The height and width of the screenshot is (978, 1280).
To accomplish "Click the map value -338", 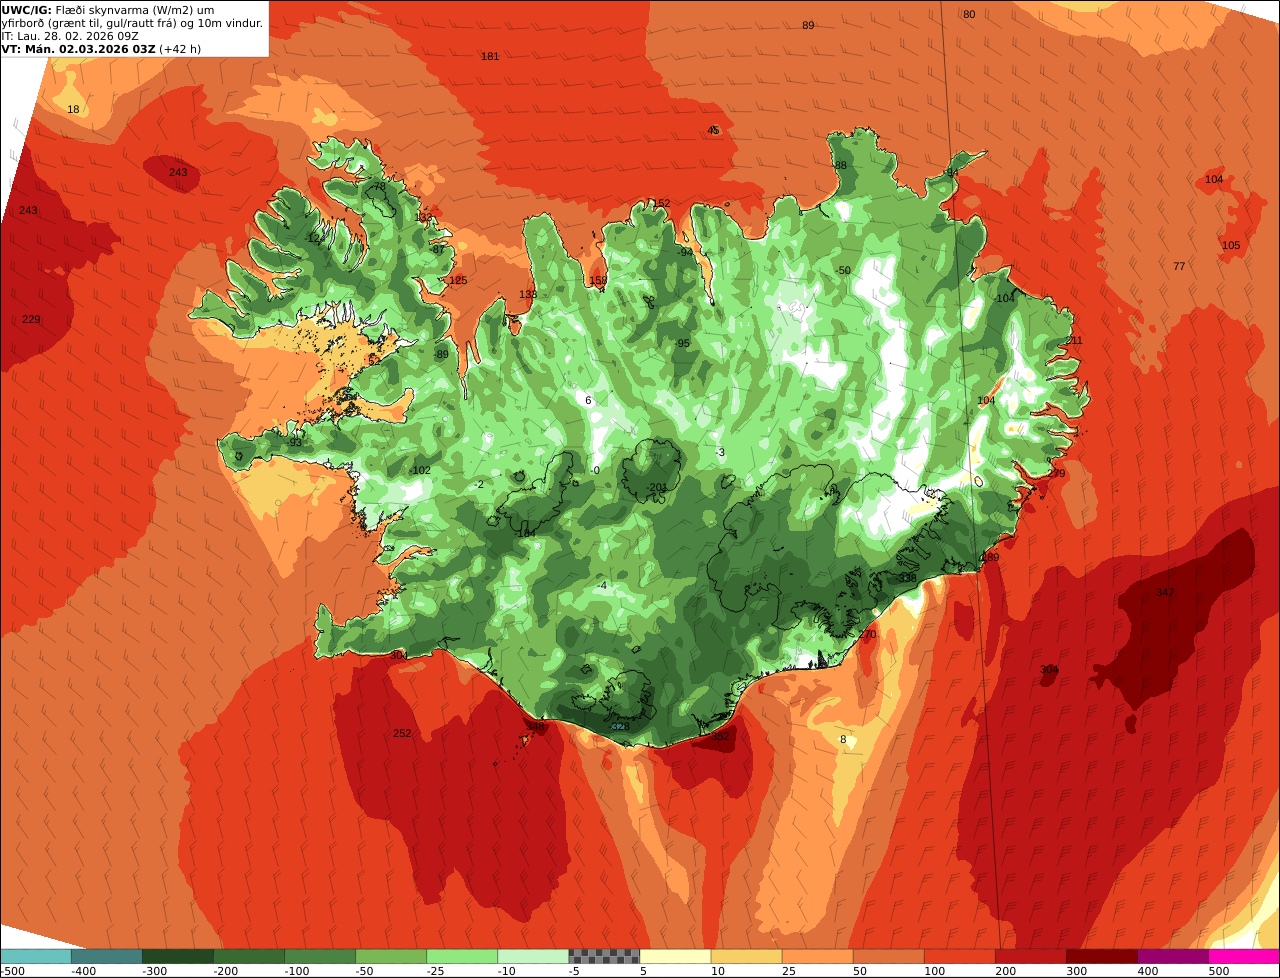I will (x=906, y=578).
